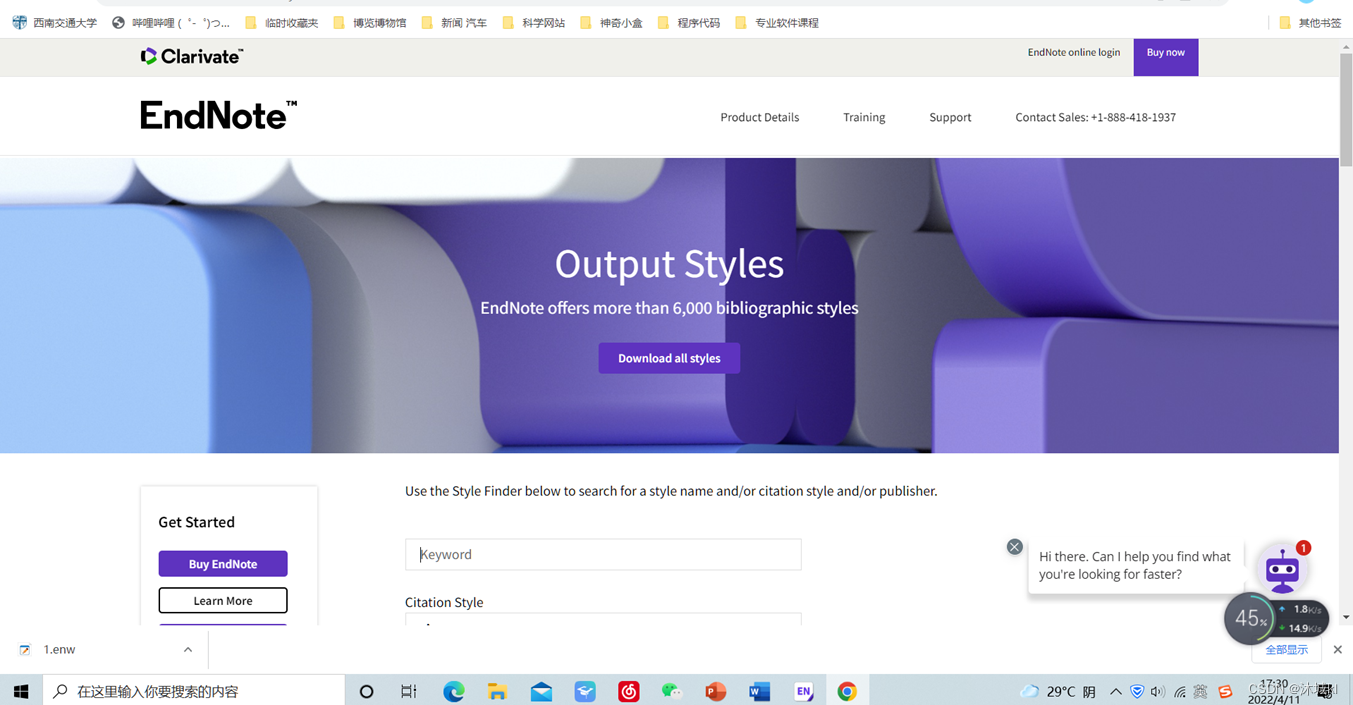Click the Buy EndNote button
This screenshot has width=1353, height=705.
pyautogui.click(x=223, y=564)
